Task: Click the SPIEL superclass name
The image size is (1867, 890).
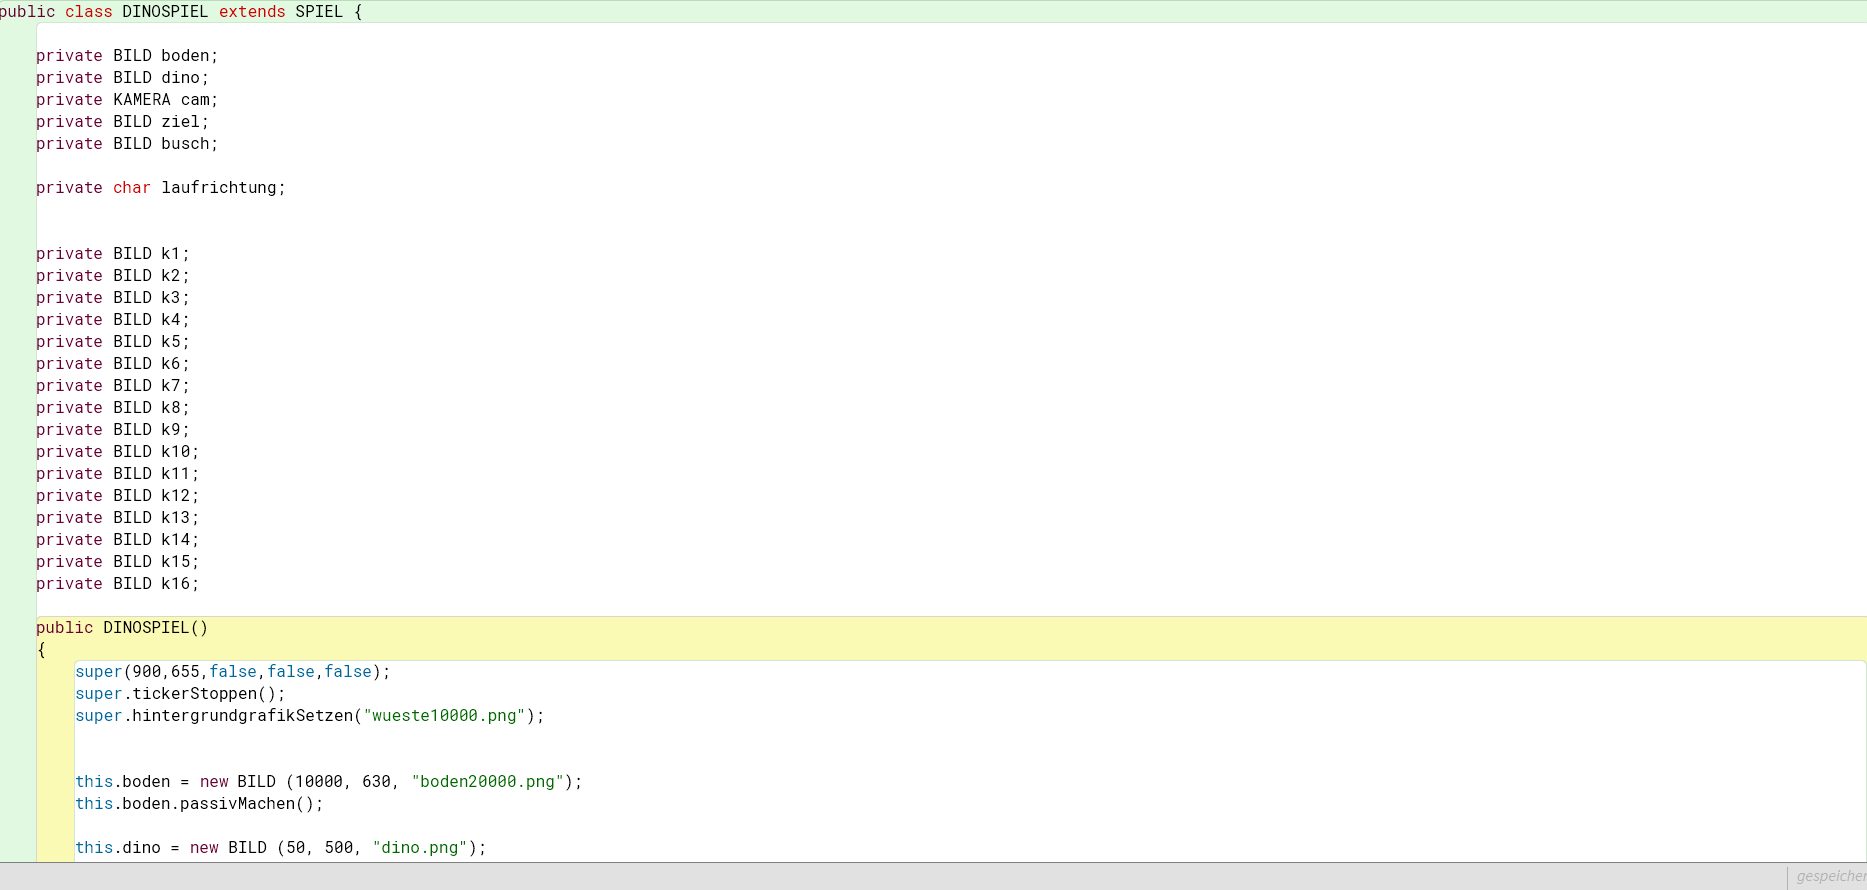Action: click(319, 12)
